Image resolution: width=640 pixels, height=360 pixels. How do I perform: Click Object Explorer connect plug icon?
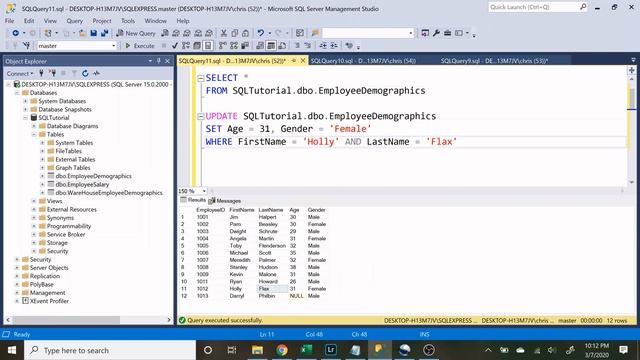(41, 73)
